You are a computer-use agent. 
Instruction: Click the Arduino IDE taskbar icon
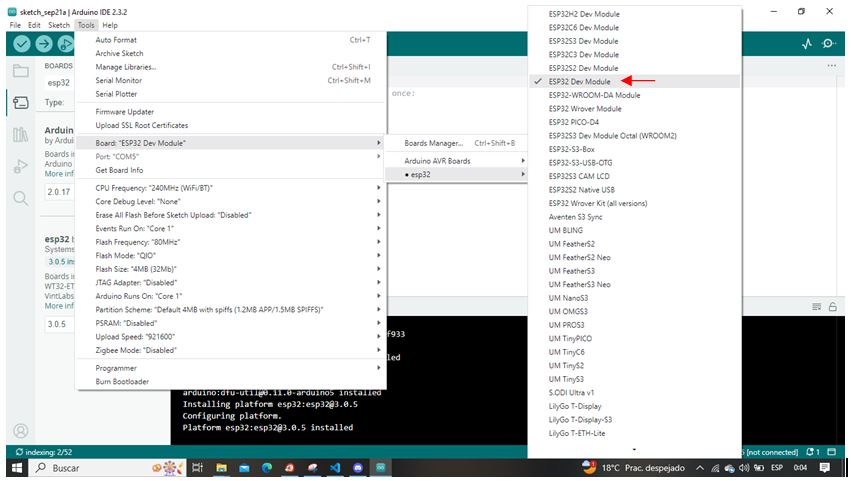click(380, 467)
